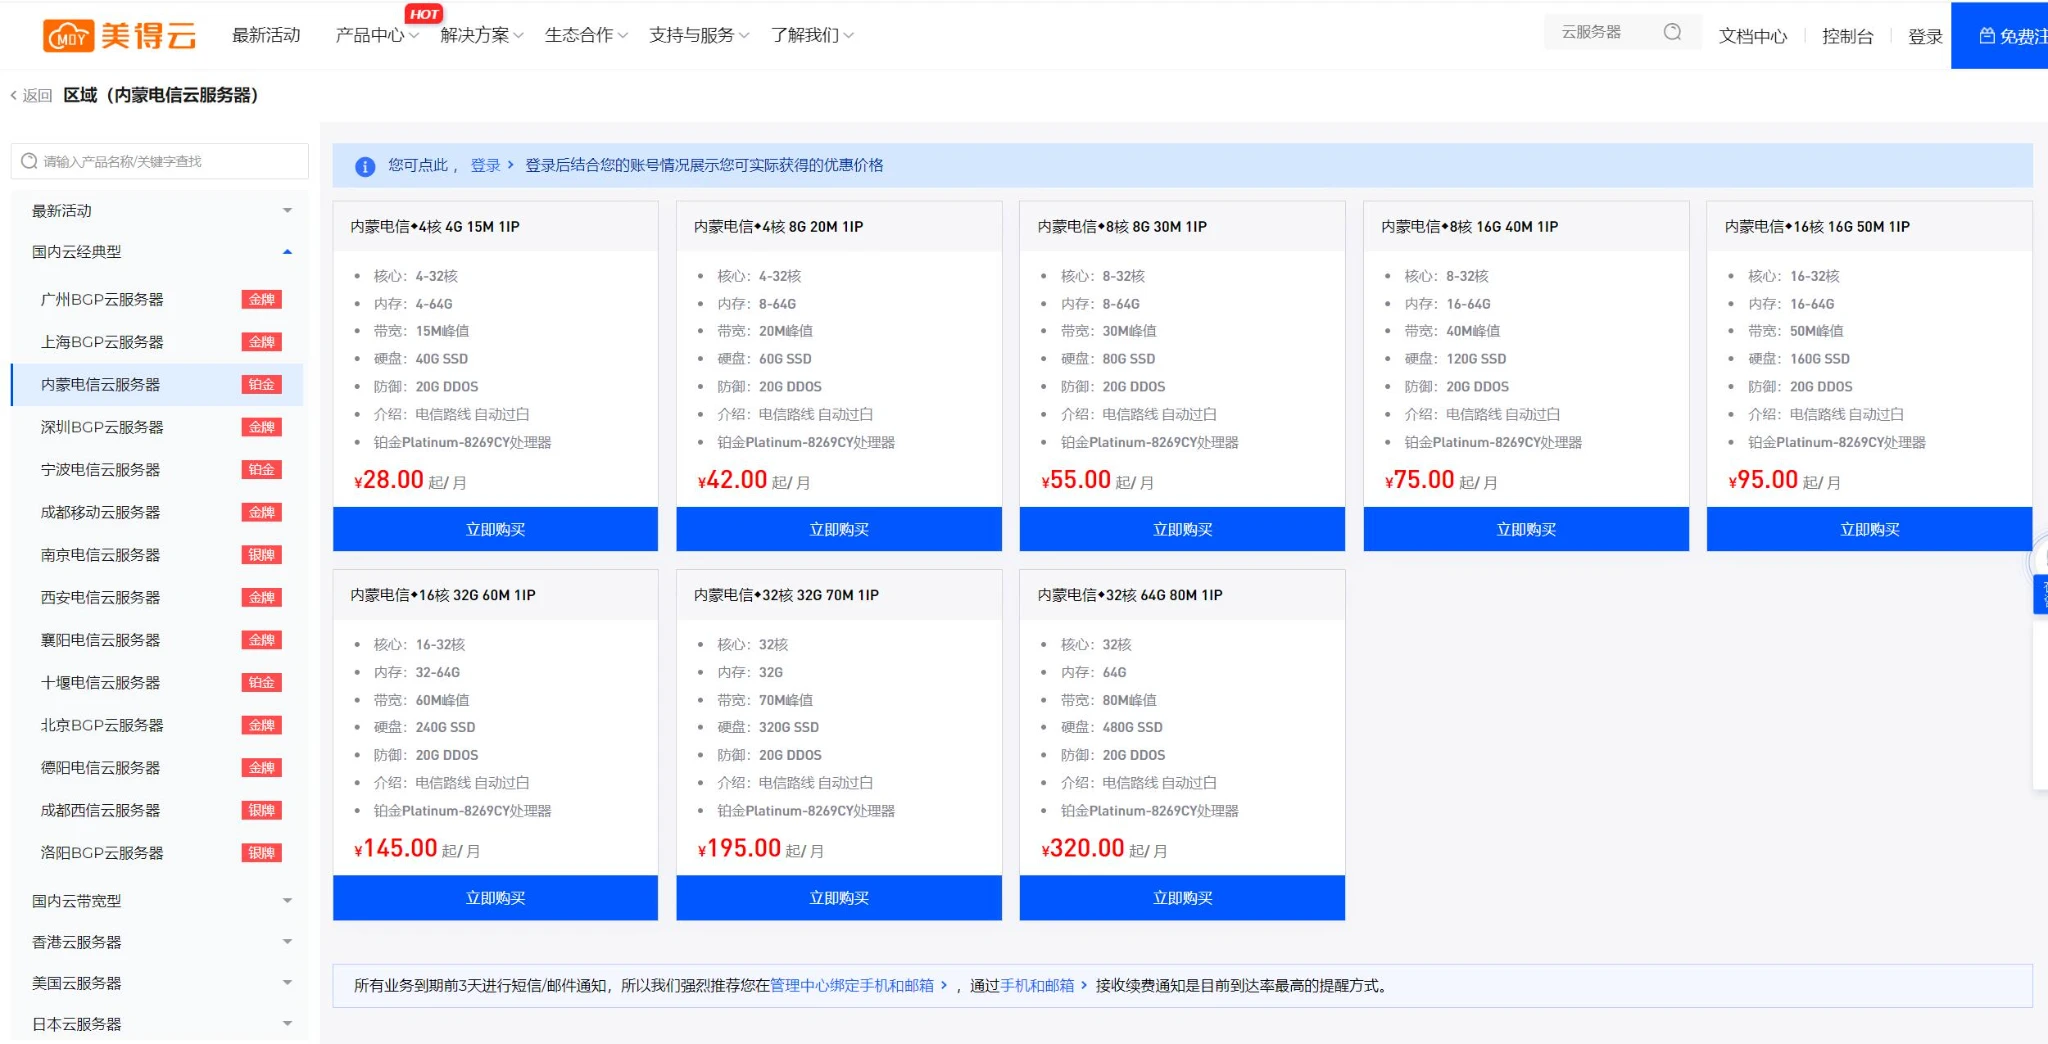Image resolution: width=2048 pixels, height=1044 pixels.
Task: Click the search magnifier icon in top bar
Action: 1671,33
